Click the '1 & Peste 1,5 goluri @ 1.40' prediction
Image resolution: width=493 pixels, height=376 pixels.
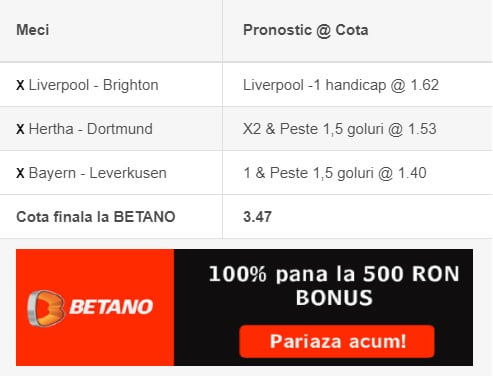335,173
